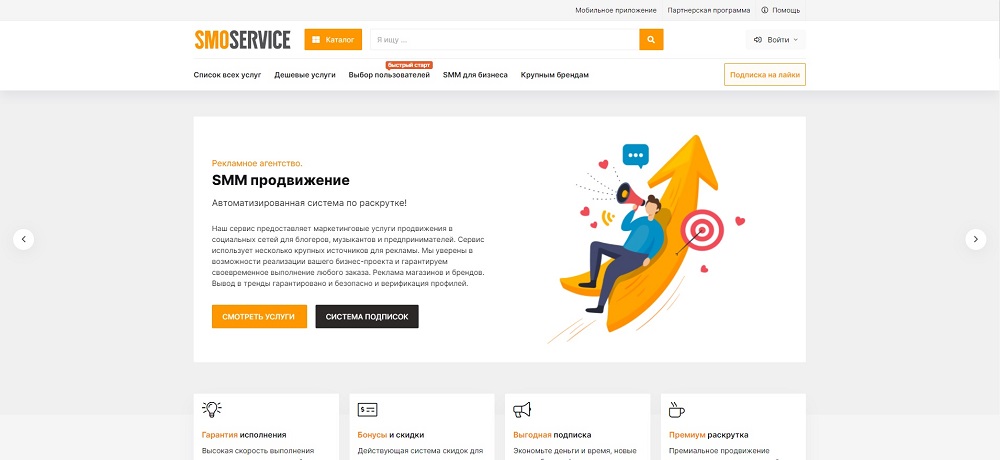Click the СИСТЕМА ПОДПИСОК button
Image resolution: width=1000 pixels, height=460 pixels.
(x=367, y=316)
